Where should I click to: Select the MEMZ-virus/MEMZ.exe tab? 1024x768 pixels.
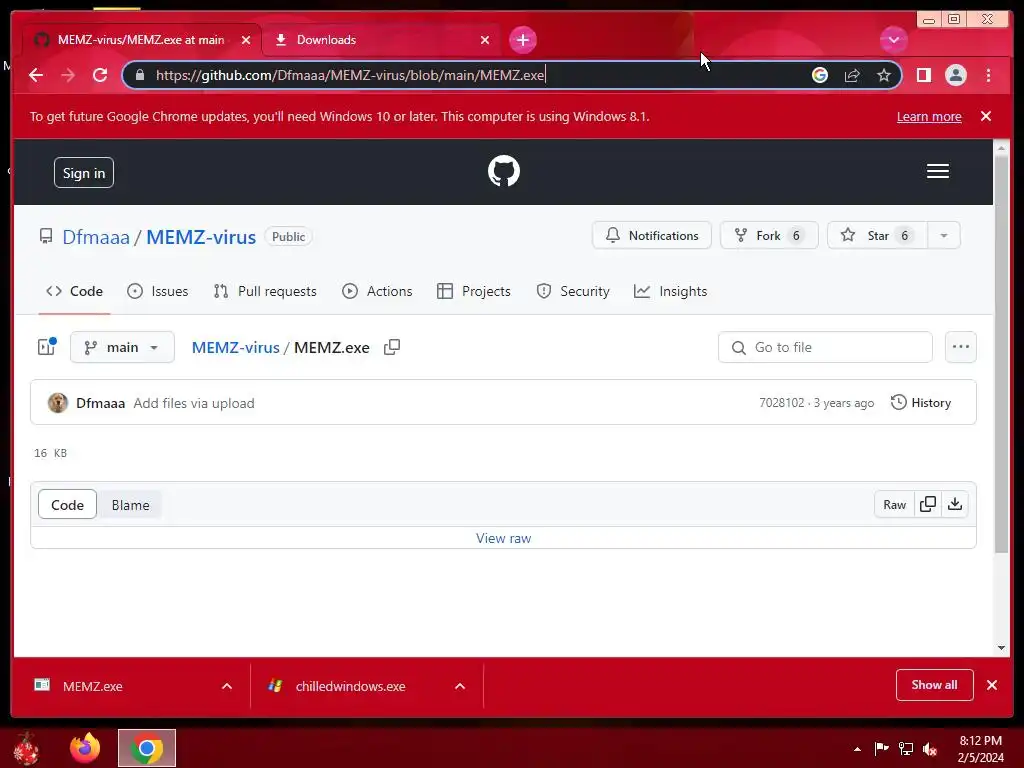142,40
